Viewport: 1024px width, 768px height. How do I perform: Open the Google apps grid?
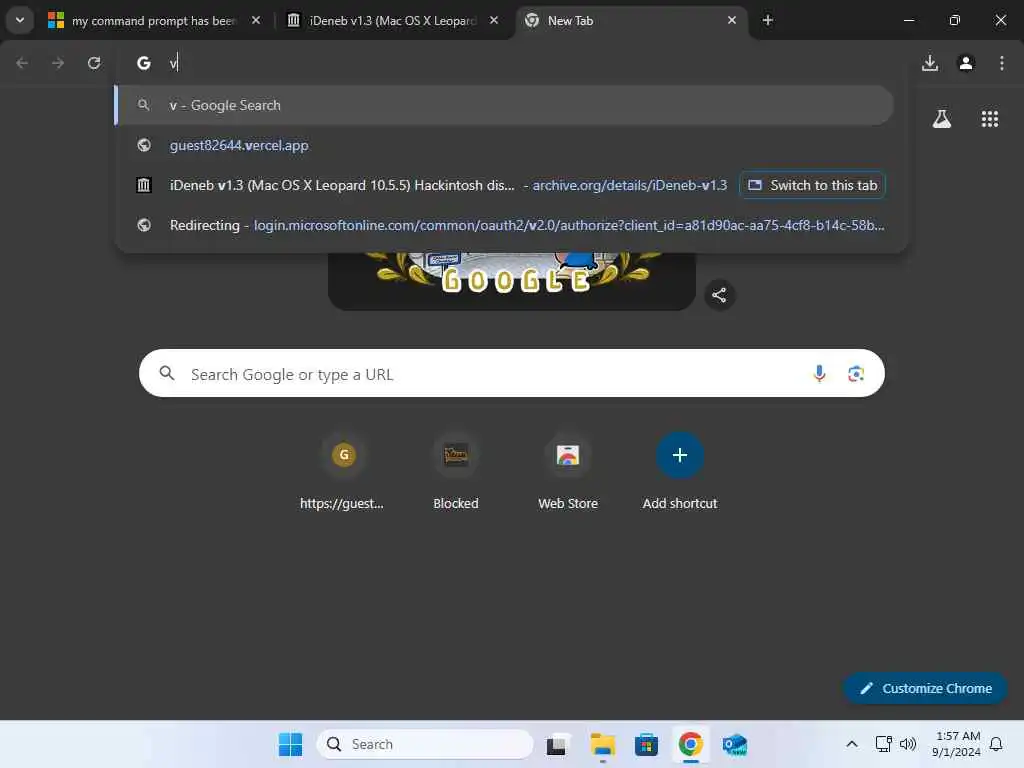[990, 119]
